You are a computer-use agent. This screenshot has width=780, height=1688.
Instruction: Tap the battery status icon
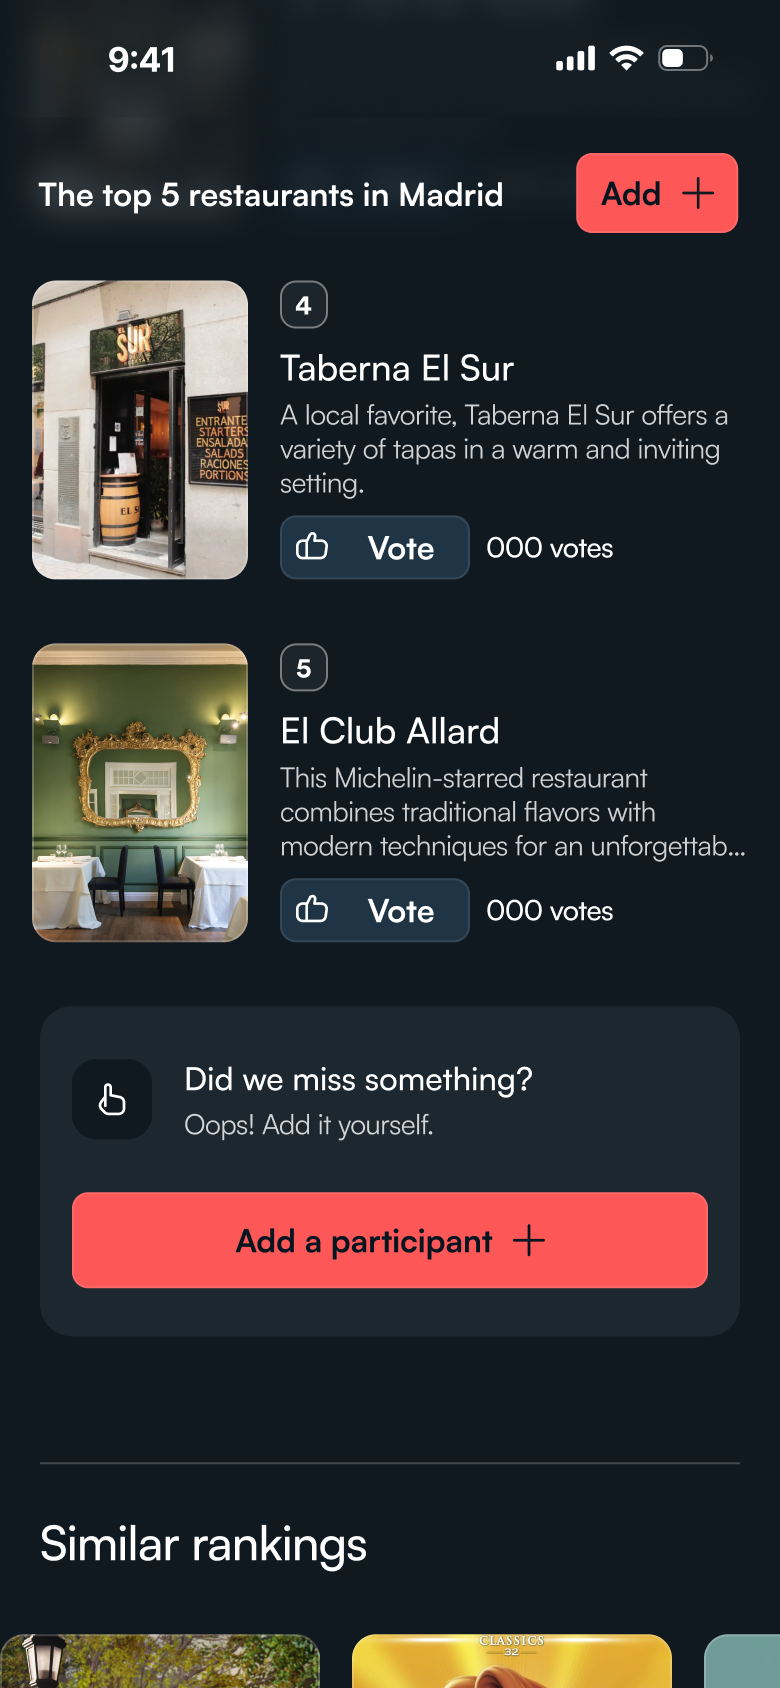pos(685,58)
